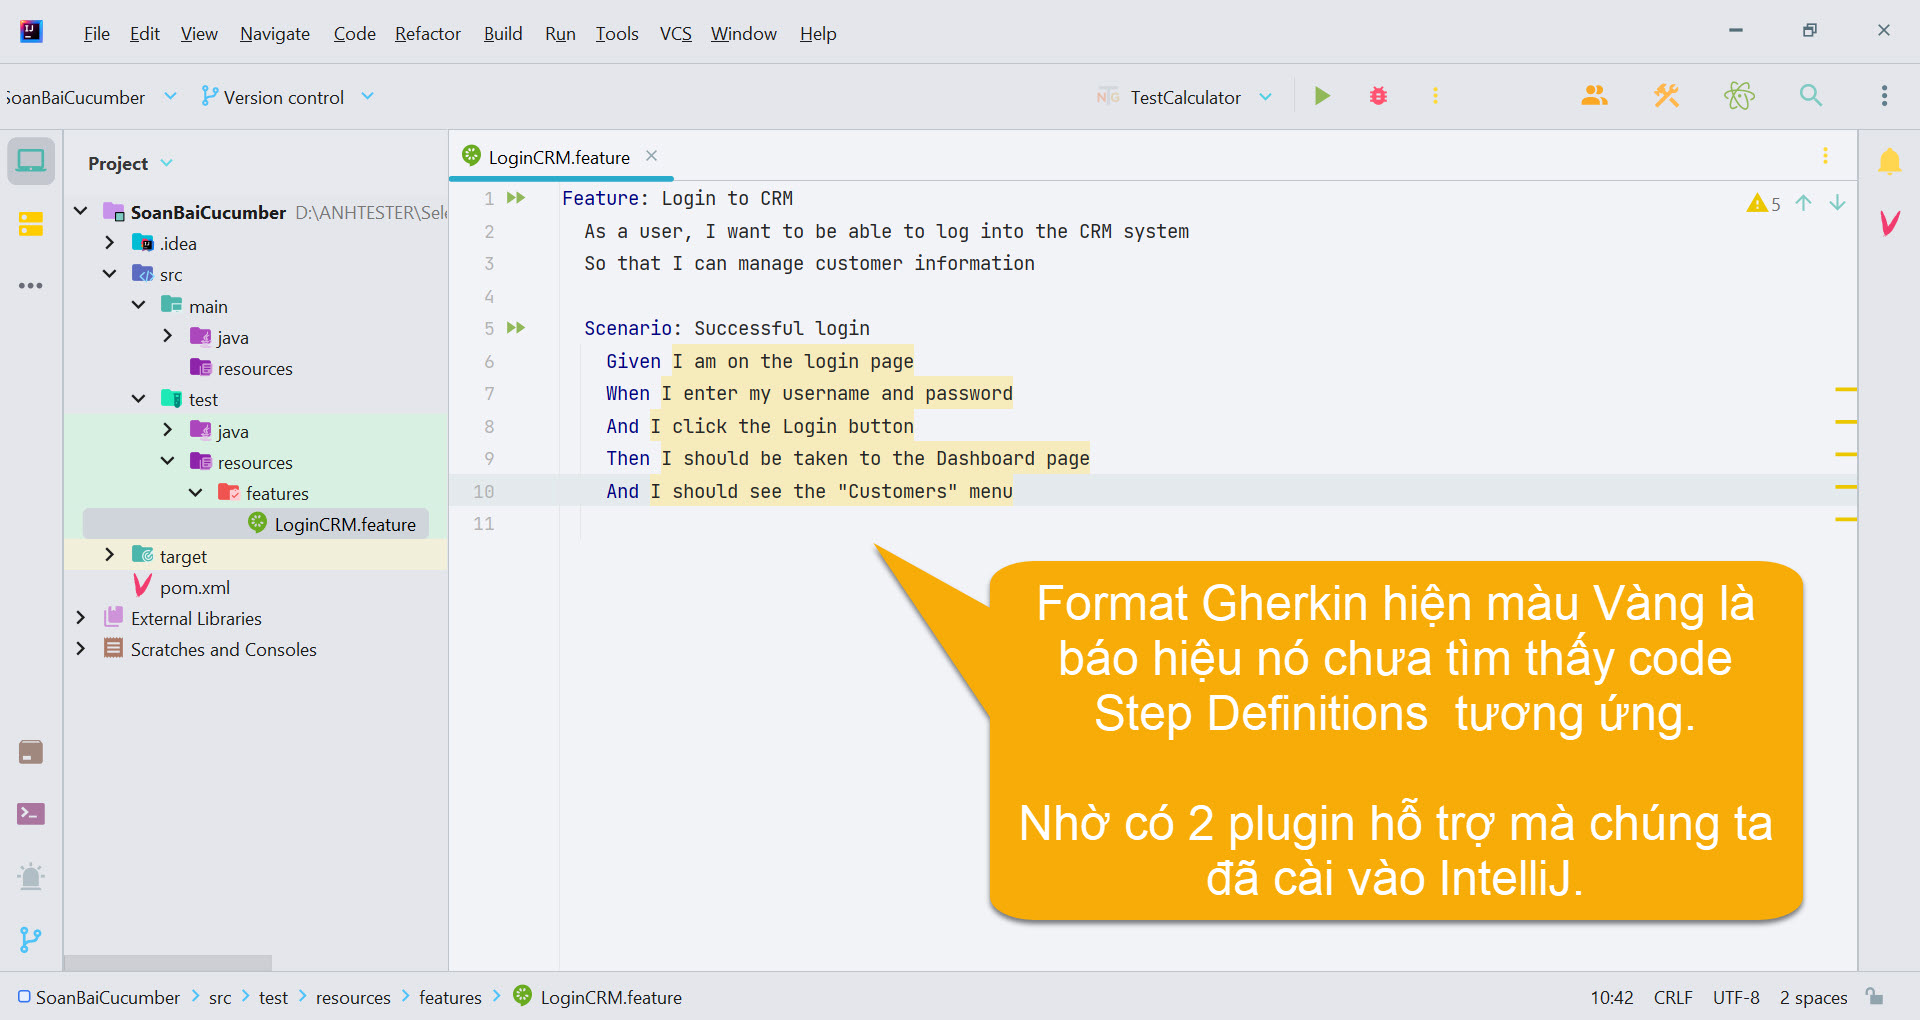Open build tools hammer icon
This screenshot has height=1020, width=1920.
pyautogui.click(x=1666, y=96)
